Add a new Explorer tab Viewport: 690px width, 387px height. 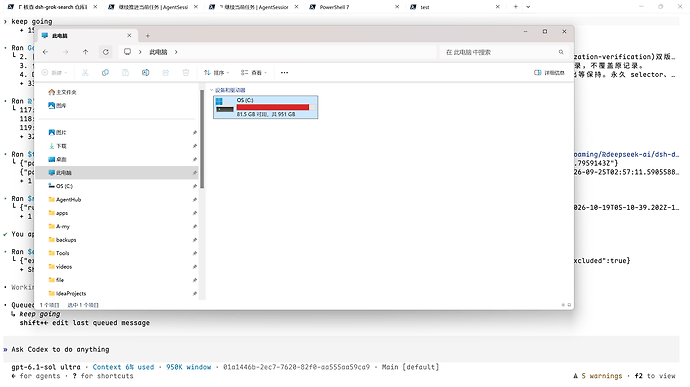147,36
